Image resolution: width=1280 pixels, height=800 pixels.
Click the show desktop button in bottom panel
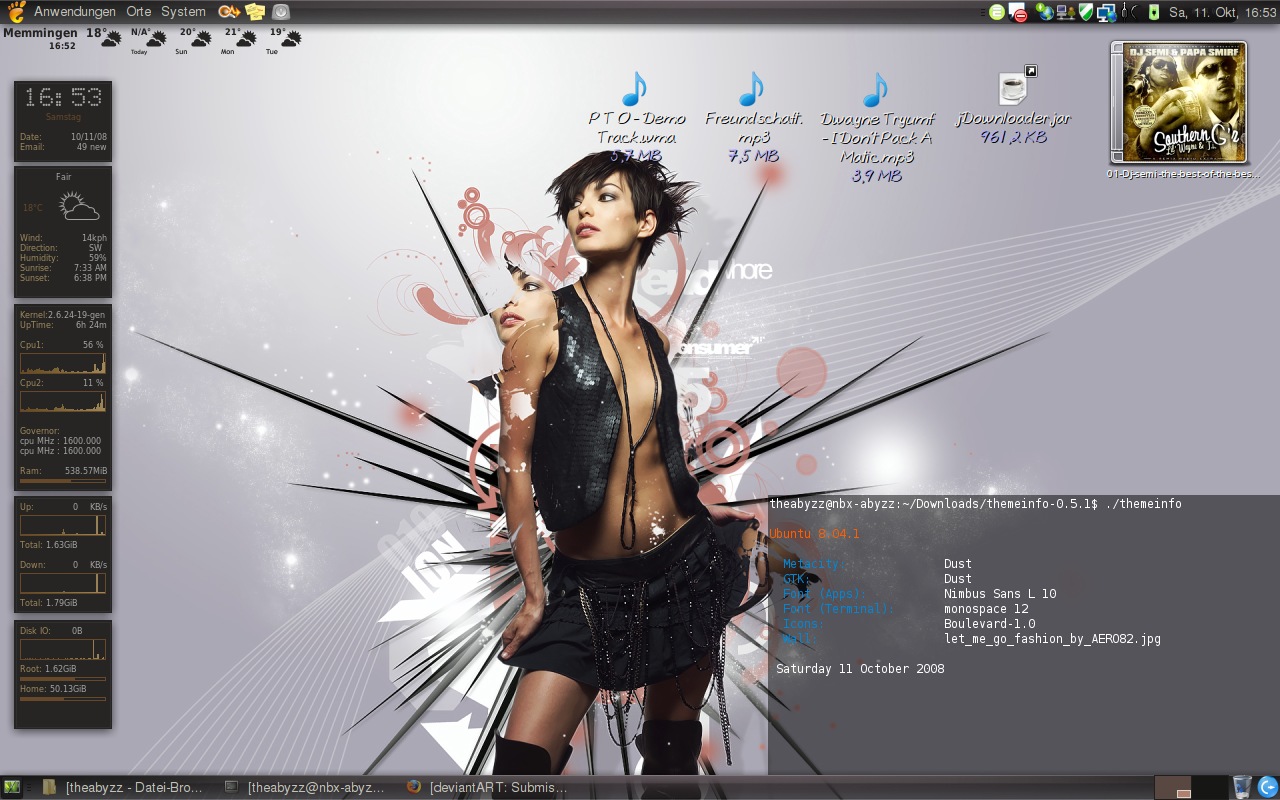click(x=12, y=787)
